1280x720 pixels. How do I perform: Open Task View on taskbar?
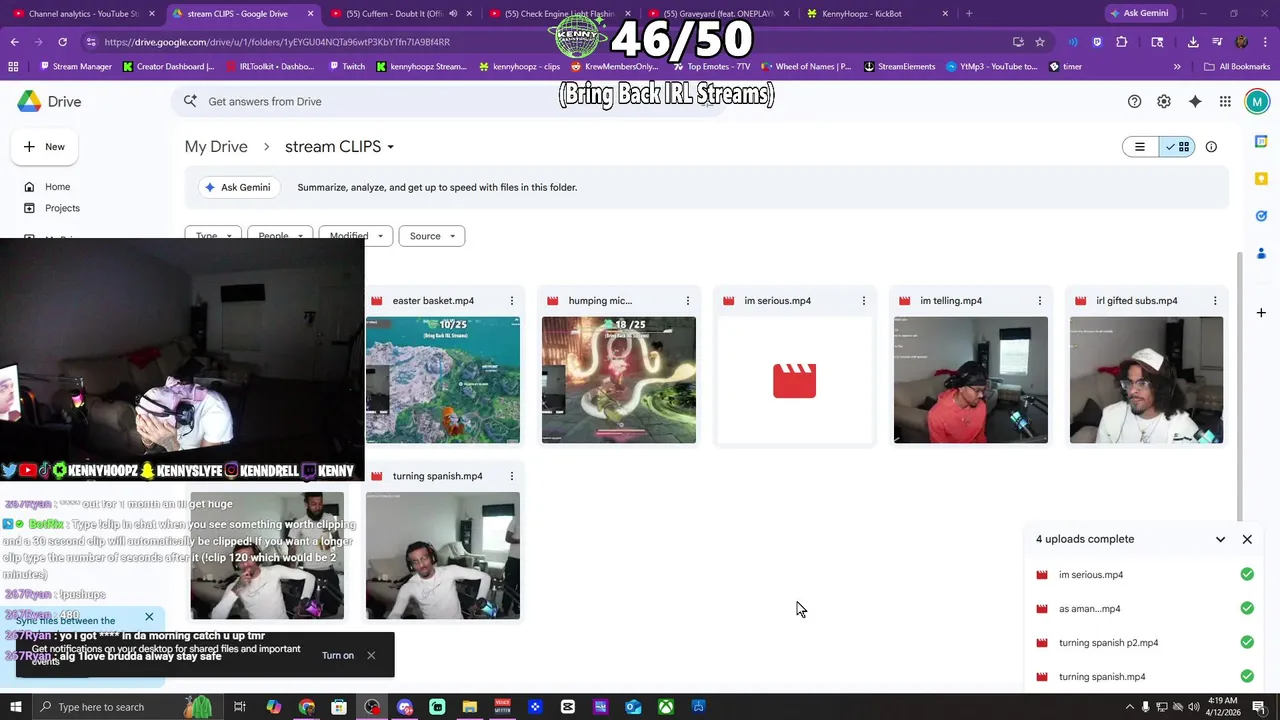point(240,707)
